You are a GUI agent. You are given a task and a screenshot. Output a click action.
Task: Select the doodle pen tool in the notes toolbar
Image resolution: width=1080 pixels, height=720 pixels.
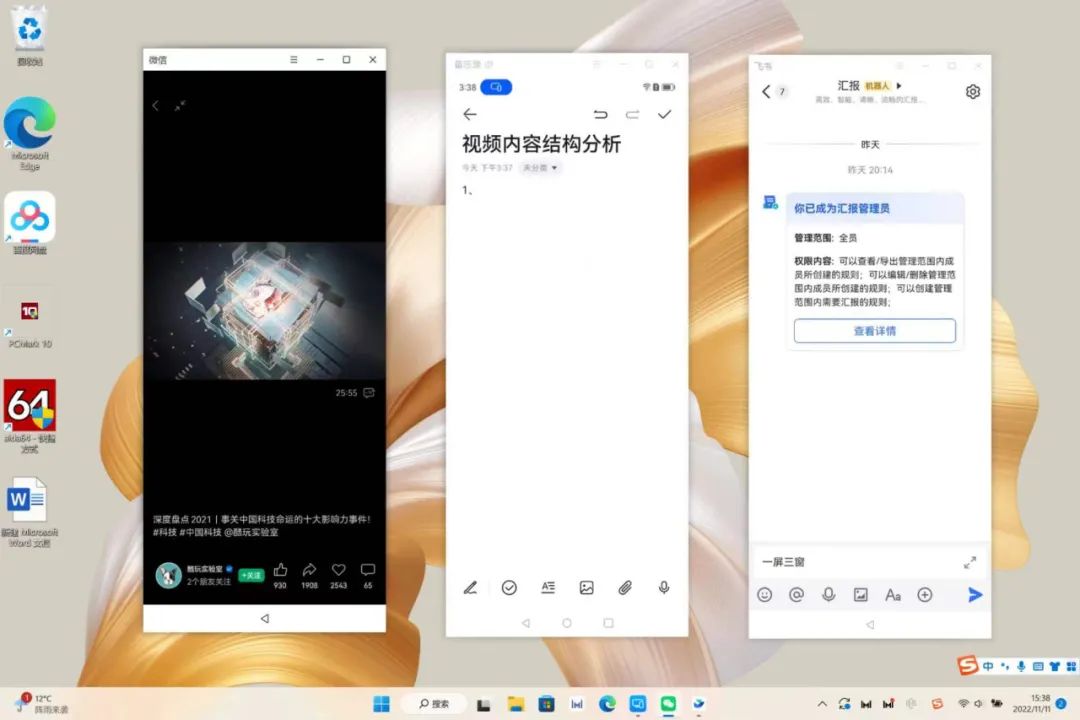pos(470,588)
